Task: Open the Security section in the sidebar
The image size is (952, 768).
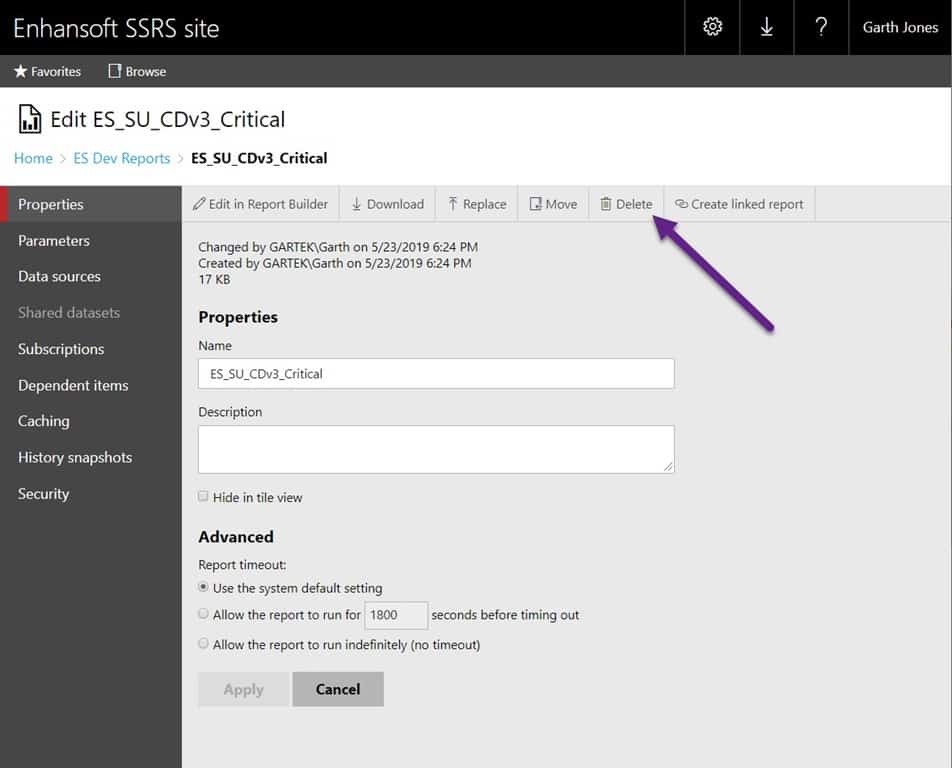Action: [43, 493]
